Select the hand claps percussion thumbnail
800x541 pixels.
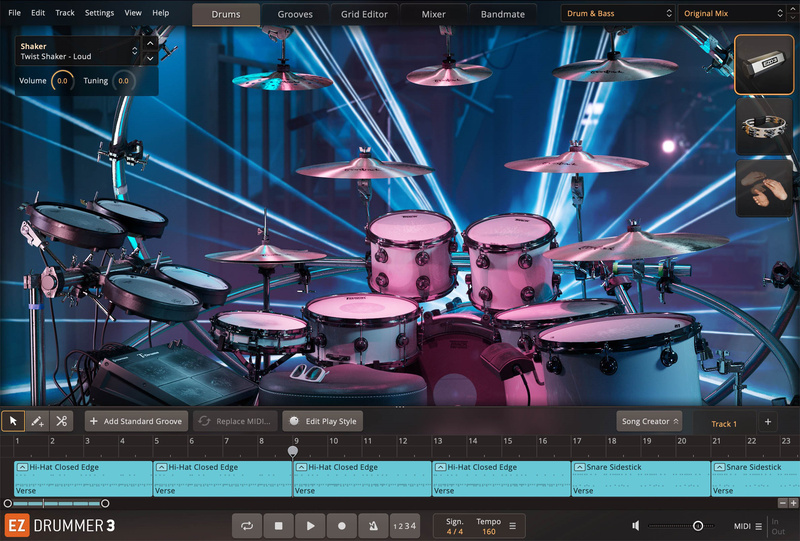click(x=764, y=188)
